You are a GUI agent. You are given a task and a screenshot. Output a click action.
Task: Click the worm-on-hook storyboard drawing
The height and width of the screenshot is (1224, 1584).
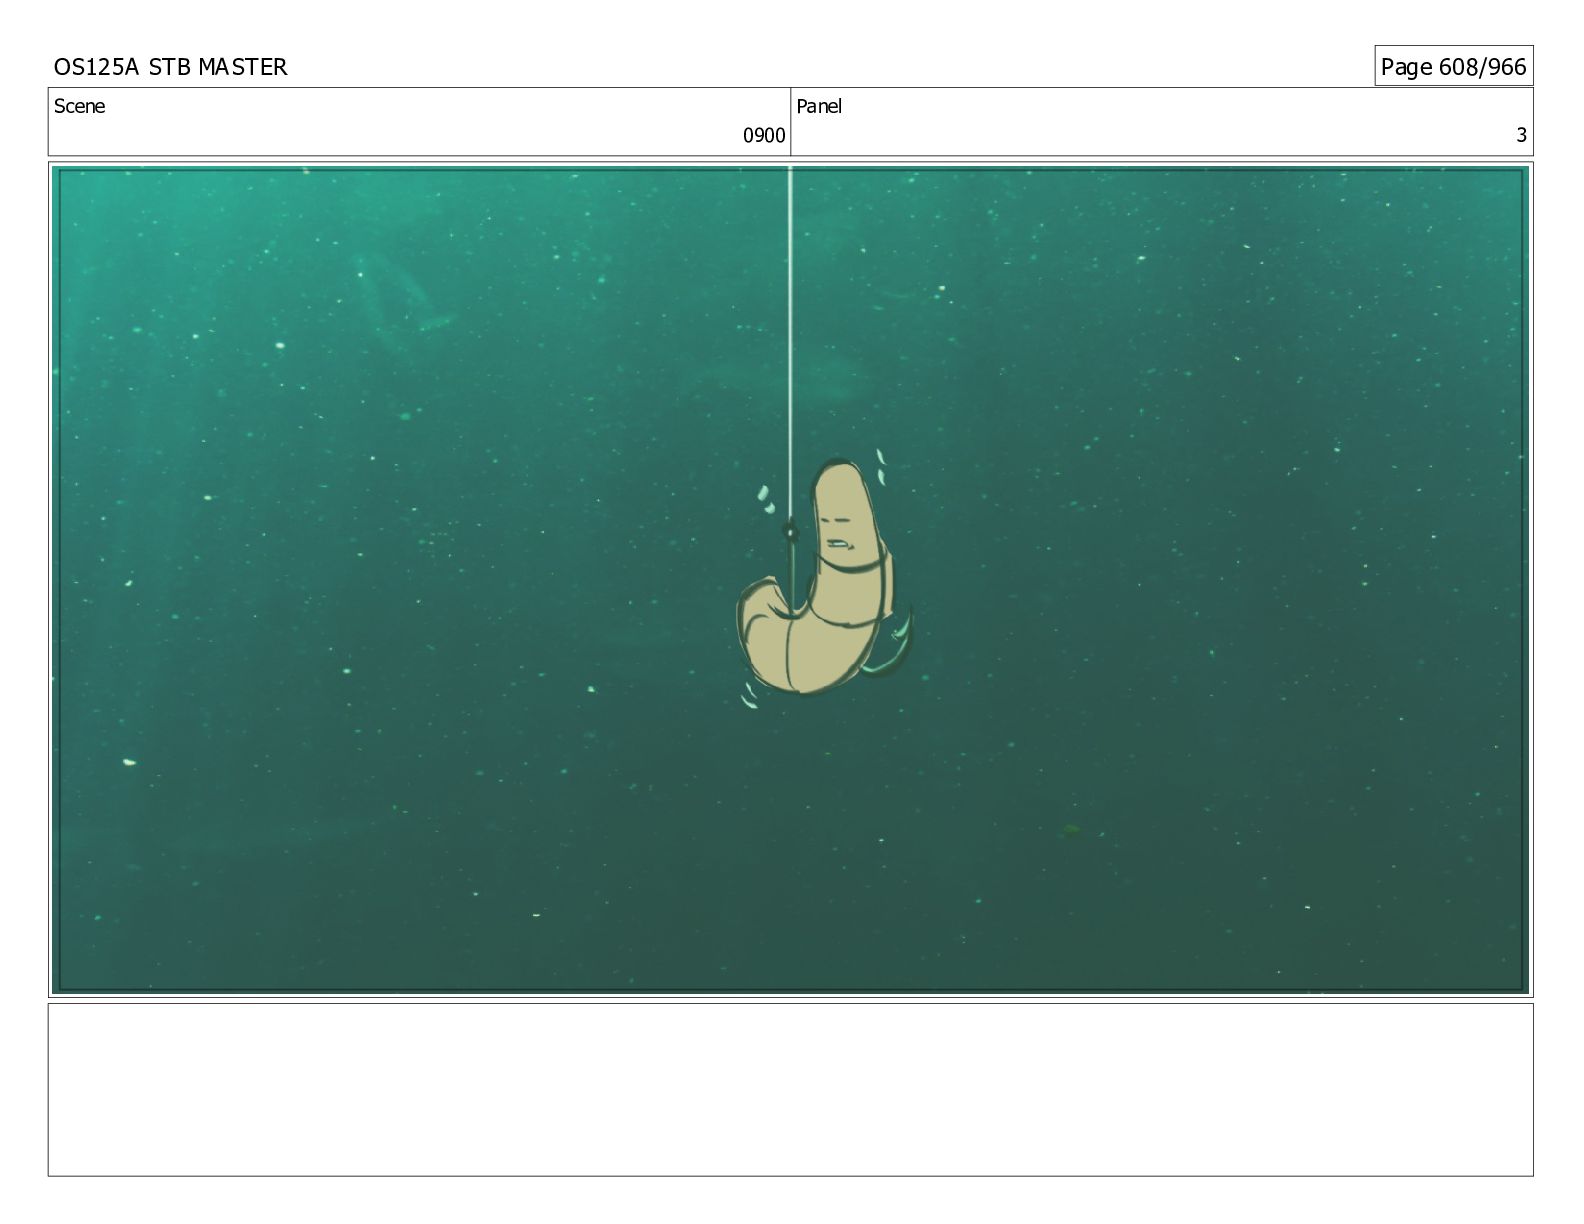tap(825, 579)
